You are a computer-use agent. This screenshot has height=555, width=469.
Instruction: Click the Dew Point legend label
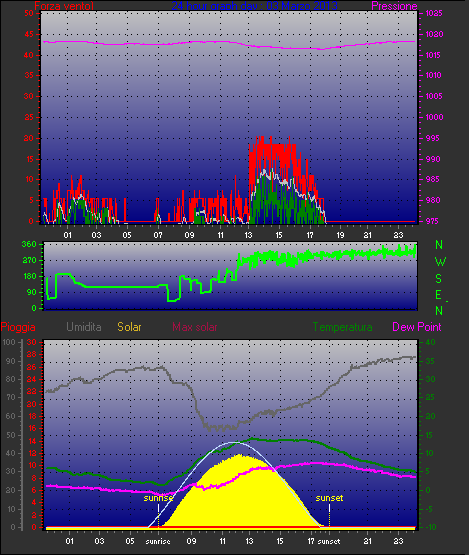(417, 327)
